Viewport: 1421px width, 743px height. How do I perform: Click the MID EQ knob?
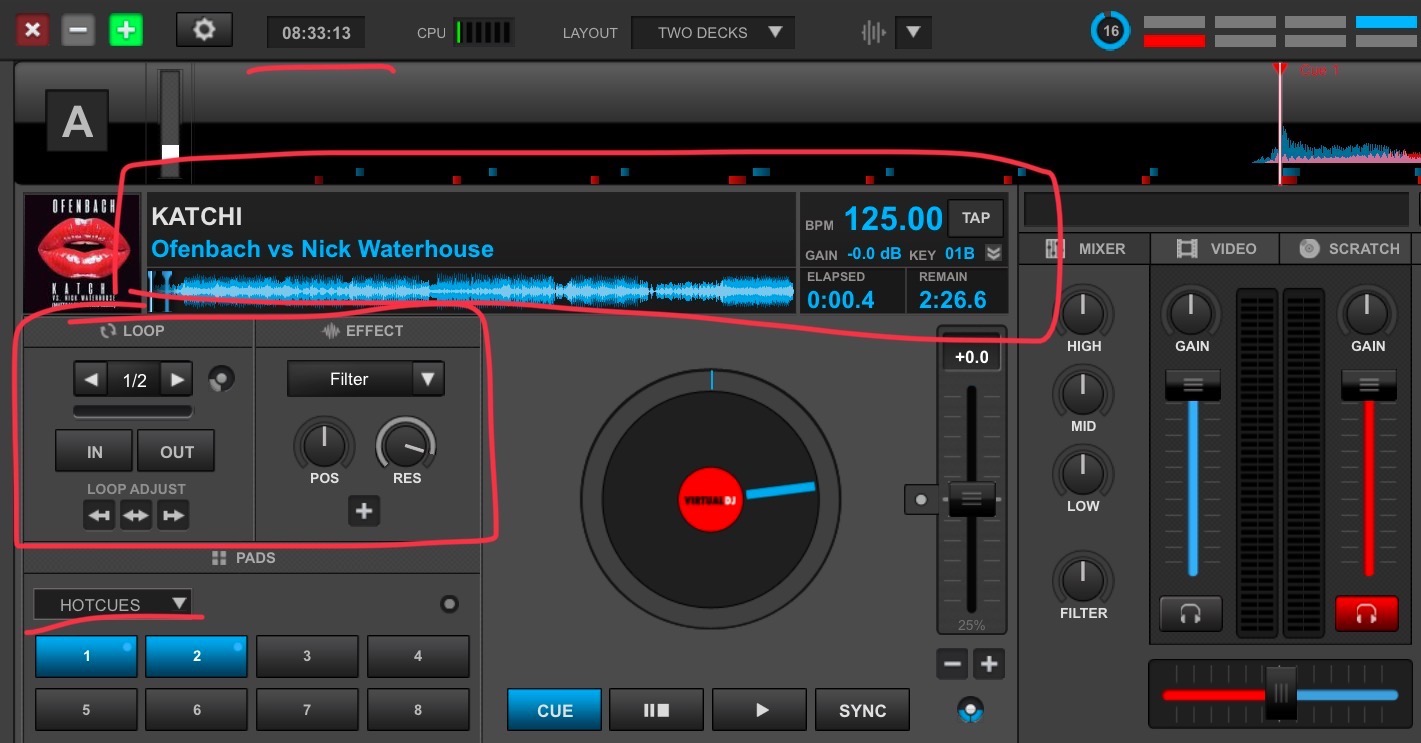1083,392
